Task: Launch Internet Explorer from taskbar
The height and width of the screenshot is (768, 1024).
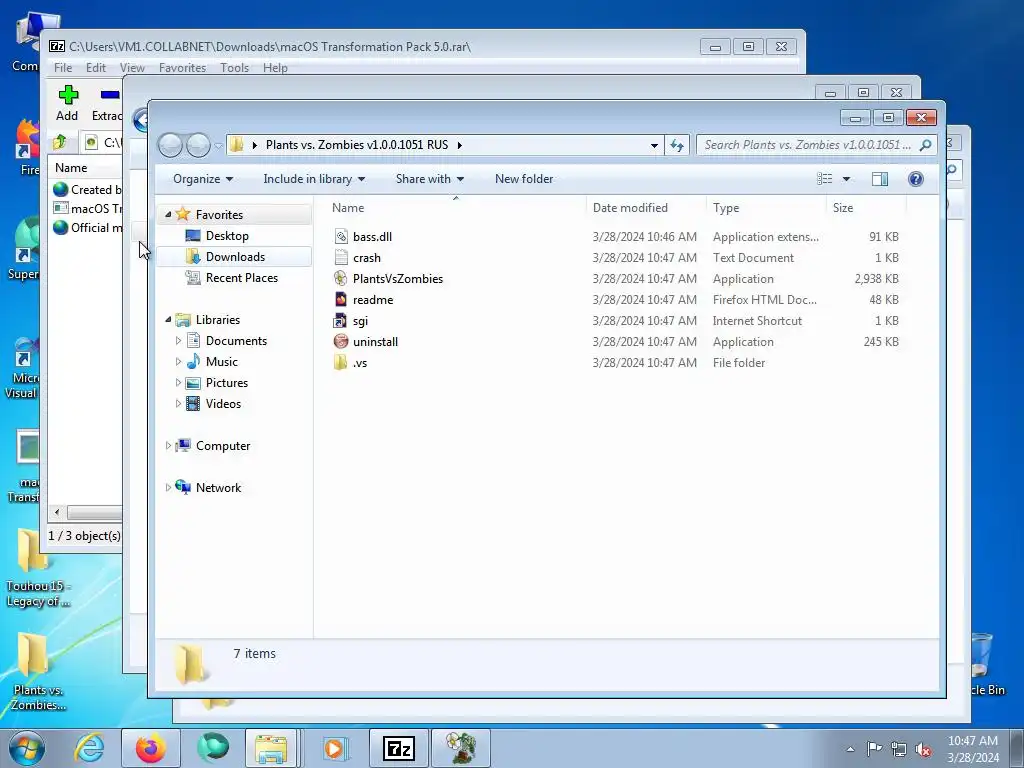Action: tap(89, 748)
